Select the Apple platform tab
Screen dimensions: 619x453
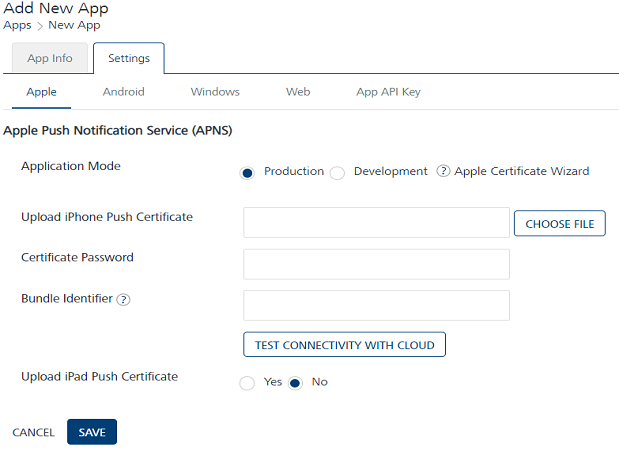(41, 92)
